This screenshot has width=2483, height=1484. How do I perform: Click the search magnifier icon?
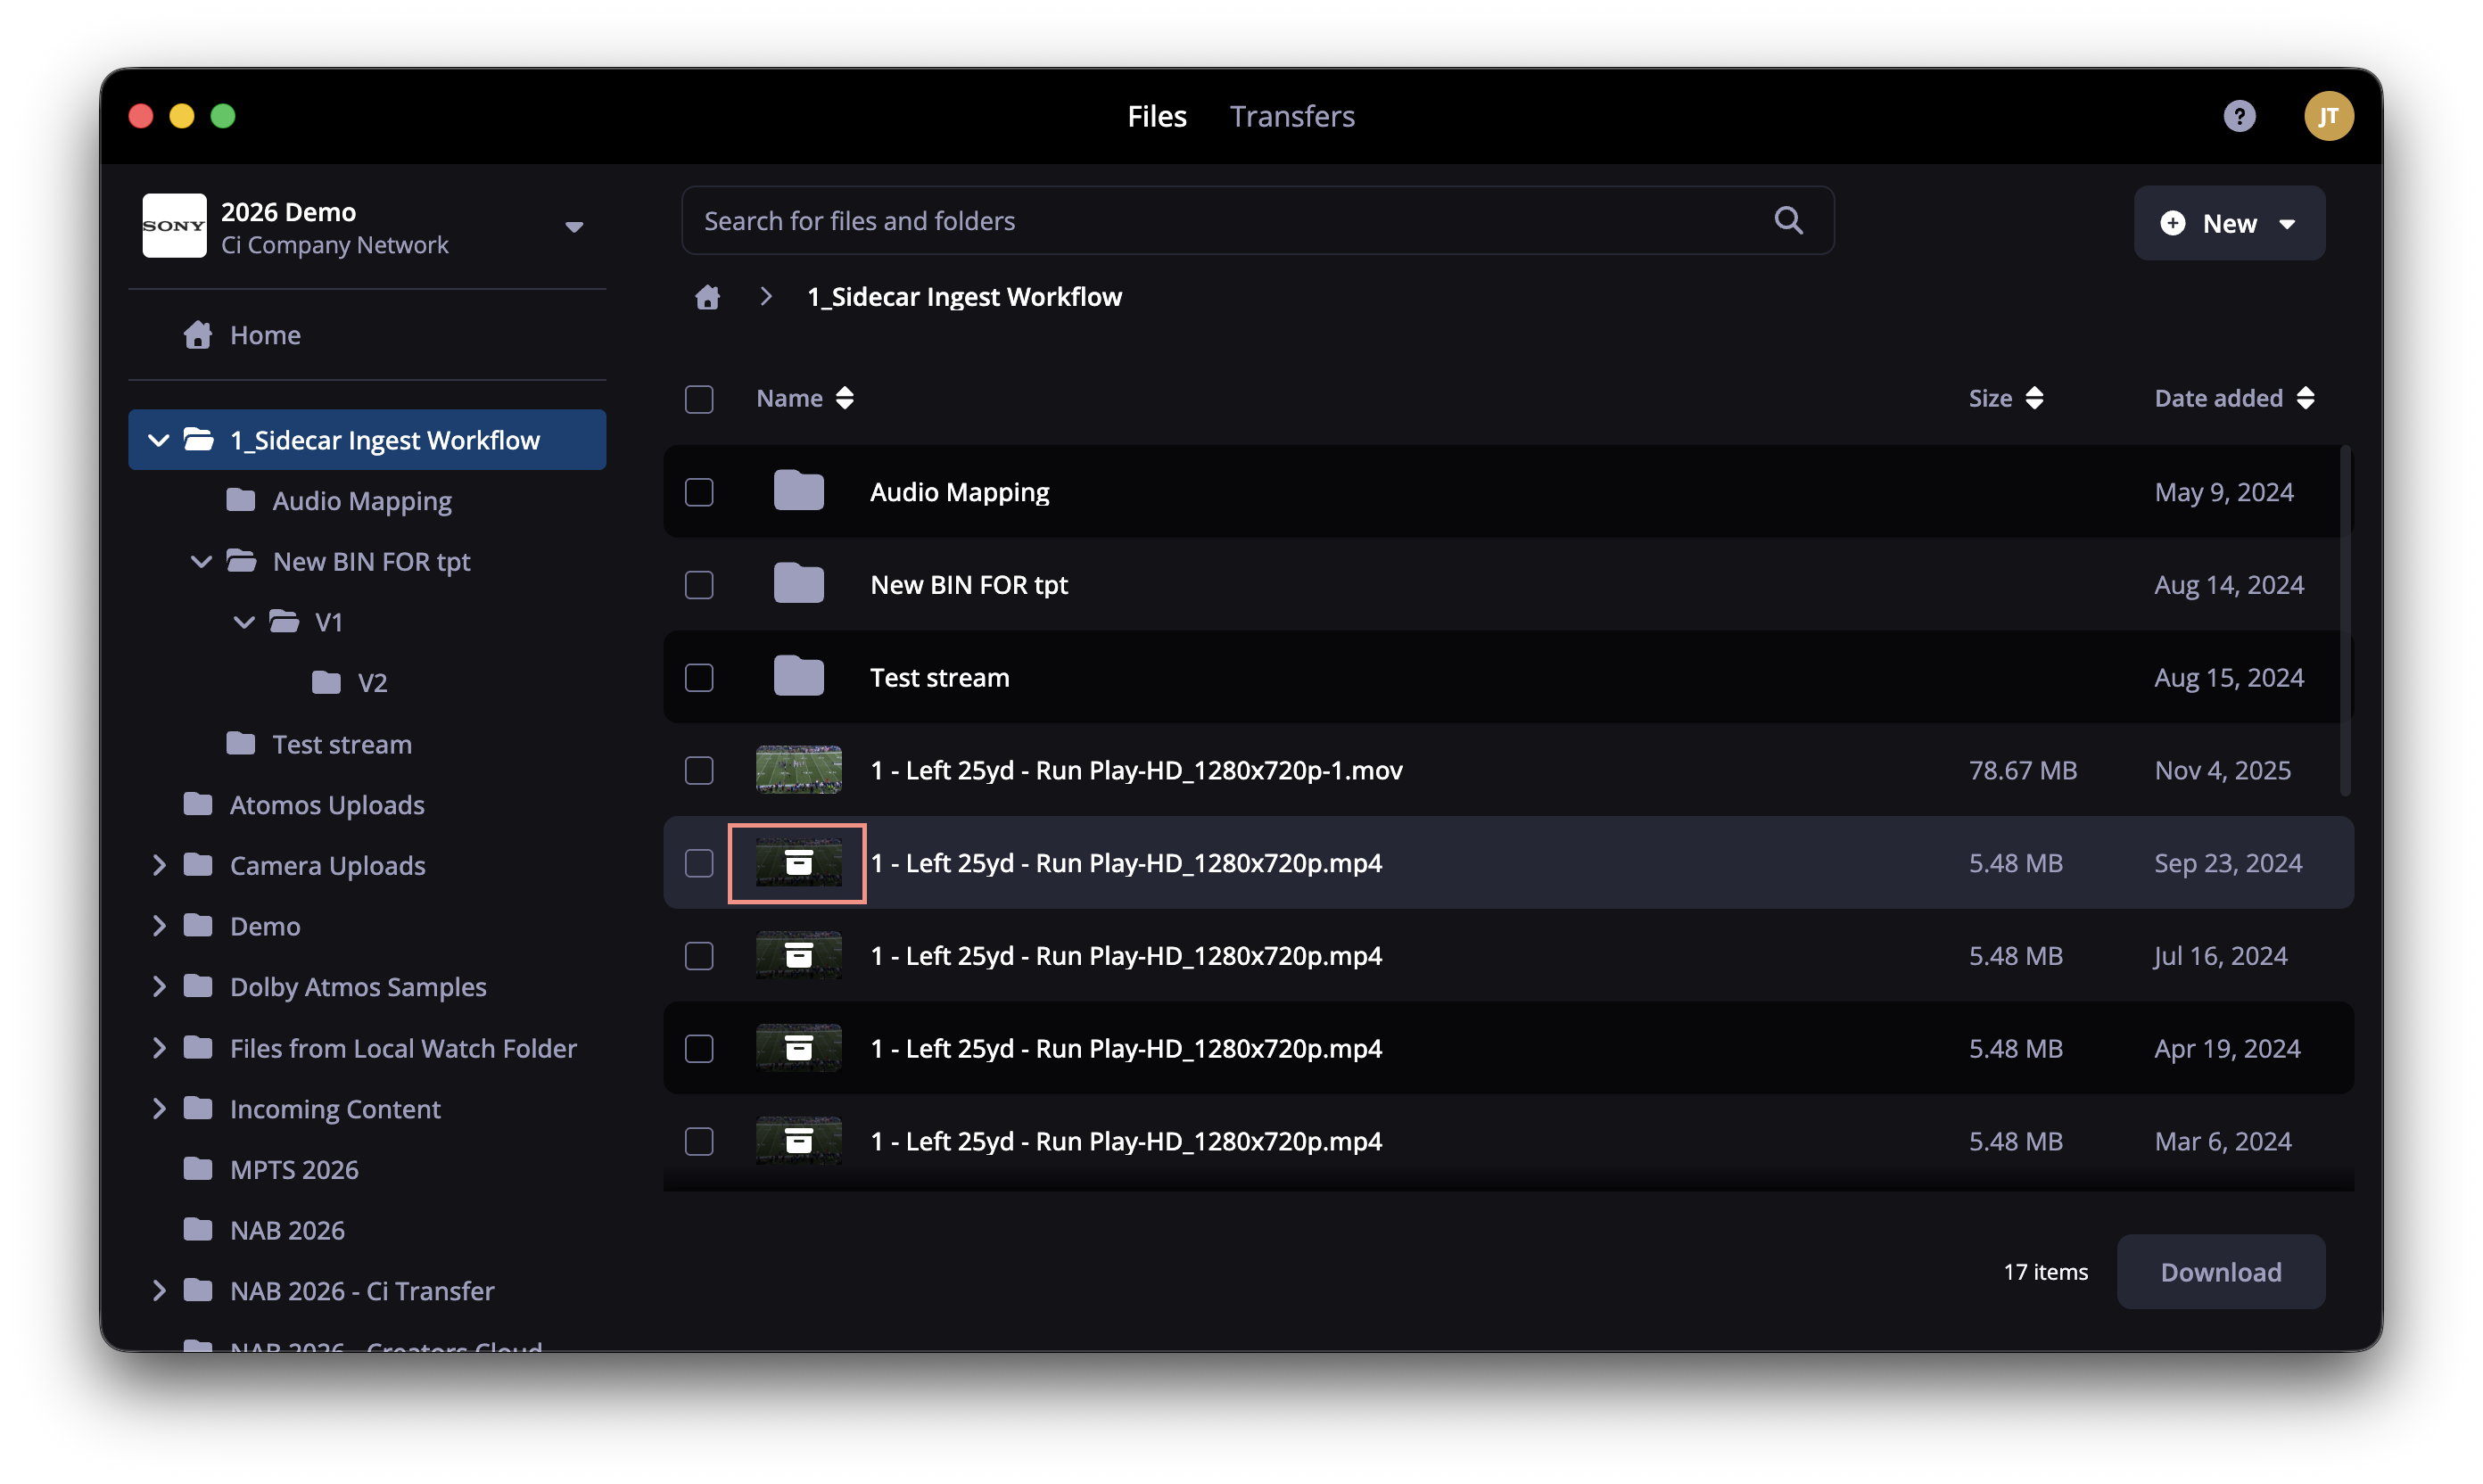coord(1788,220)
